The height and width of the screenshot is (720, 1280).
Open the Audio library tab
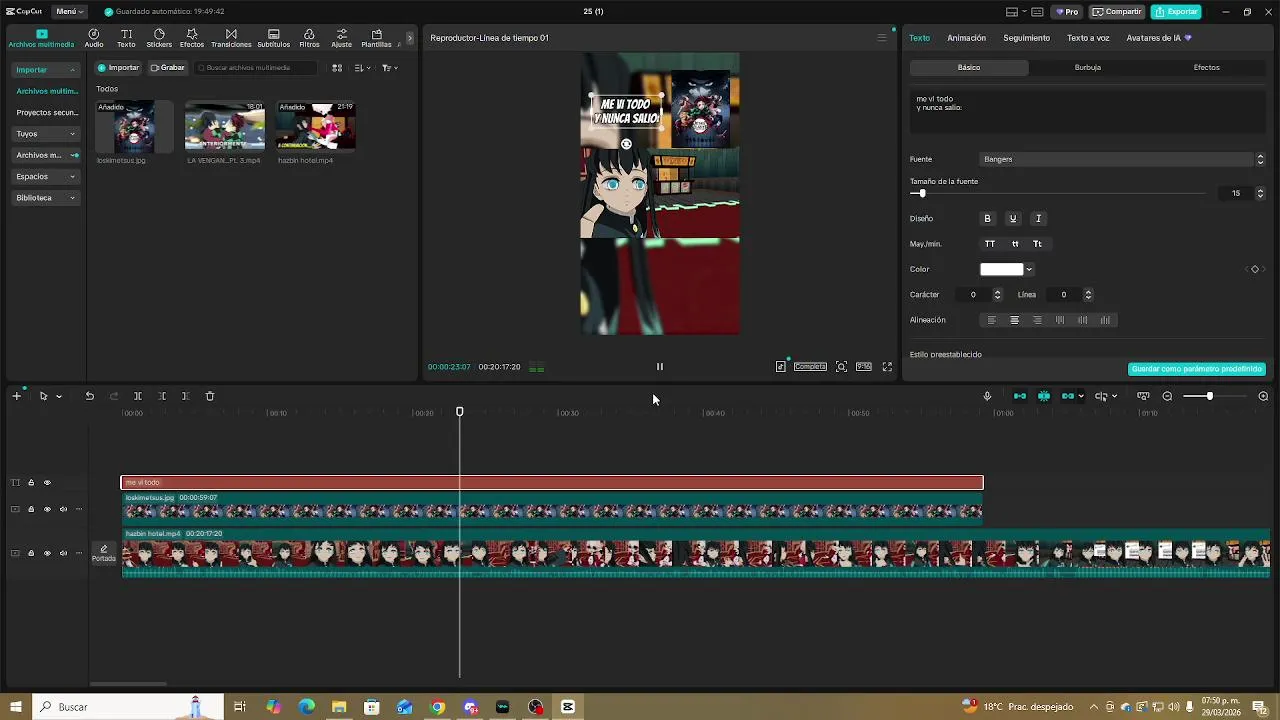(x=94, y=38)
